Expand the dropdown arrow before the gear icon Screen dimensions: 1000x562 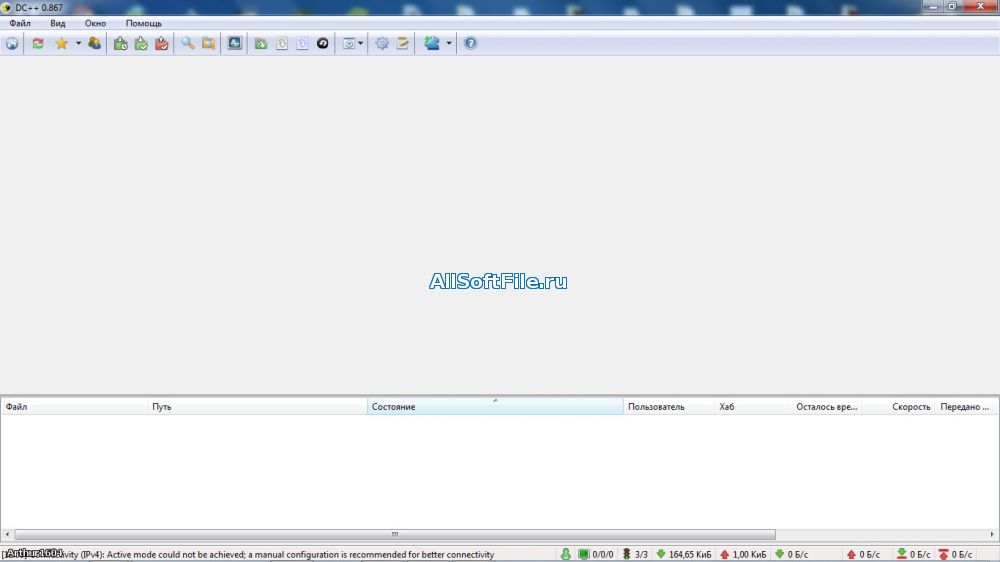pyautogui.click(x=360, y=43)
